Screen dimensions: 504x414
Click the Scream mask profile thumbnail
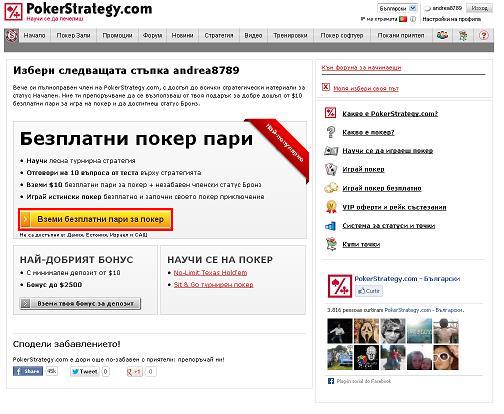(x=366, y=331)
